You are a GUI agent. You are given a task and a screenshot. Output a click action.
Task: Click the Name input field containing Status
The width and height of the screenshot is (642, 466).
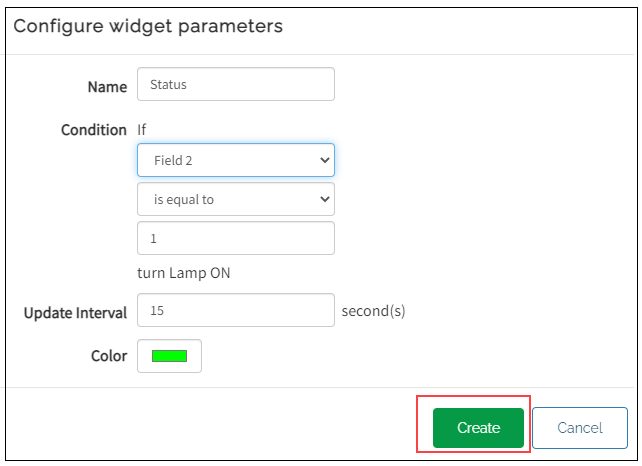tap(235, 85)
